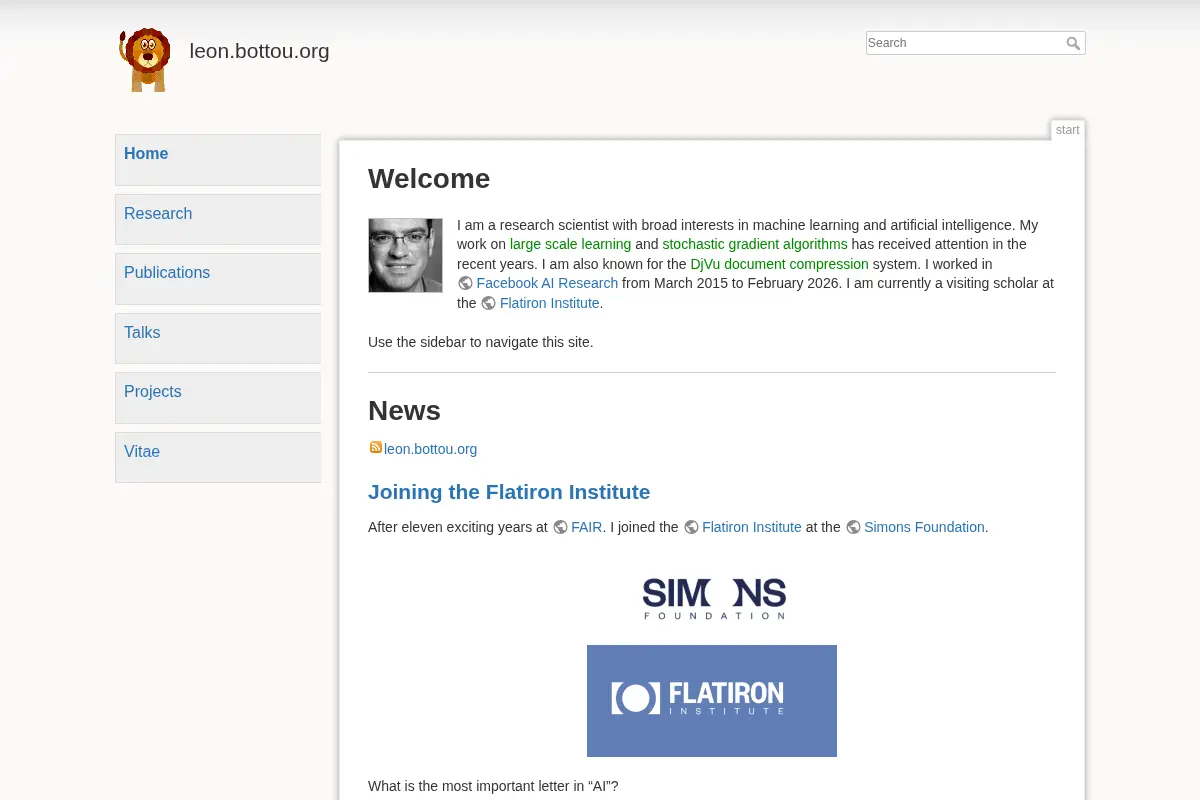The image size is (1200, 800).
Task: Open the Research sidebar item
Action: [x=218, y=219]
